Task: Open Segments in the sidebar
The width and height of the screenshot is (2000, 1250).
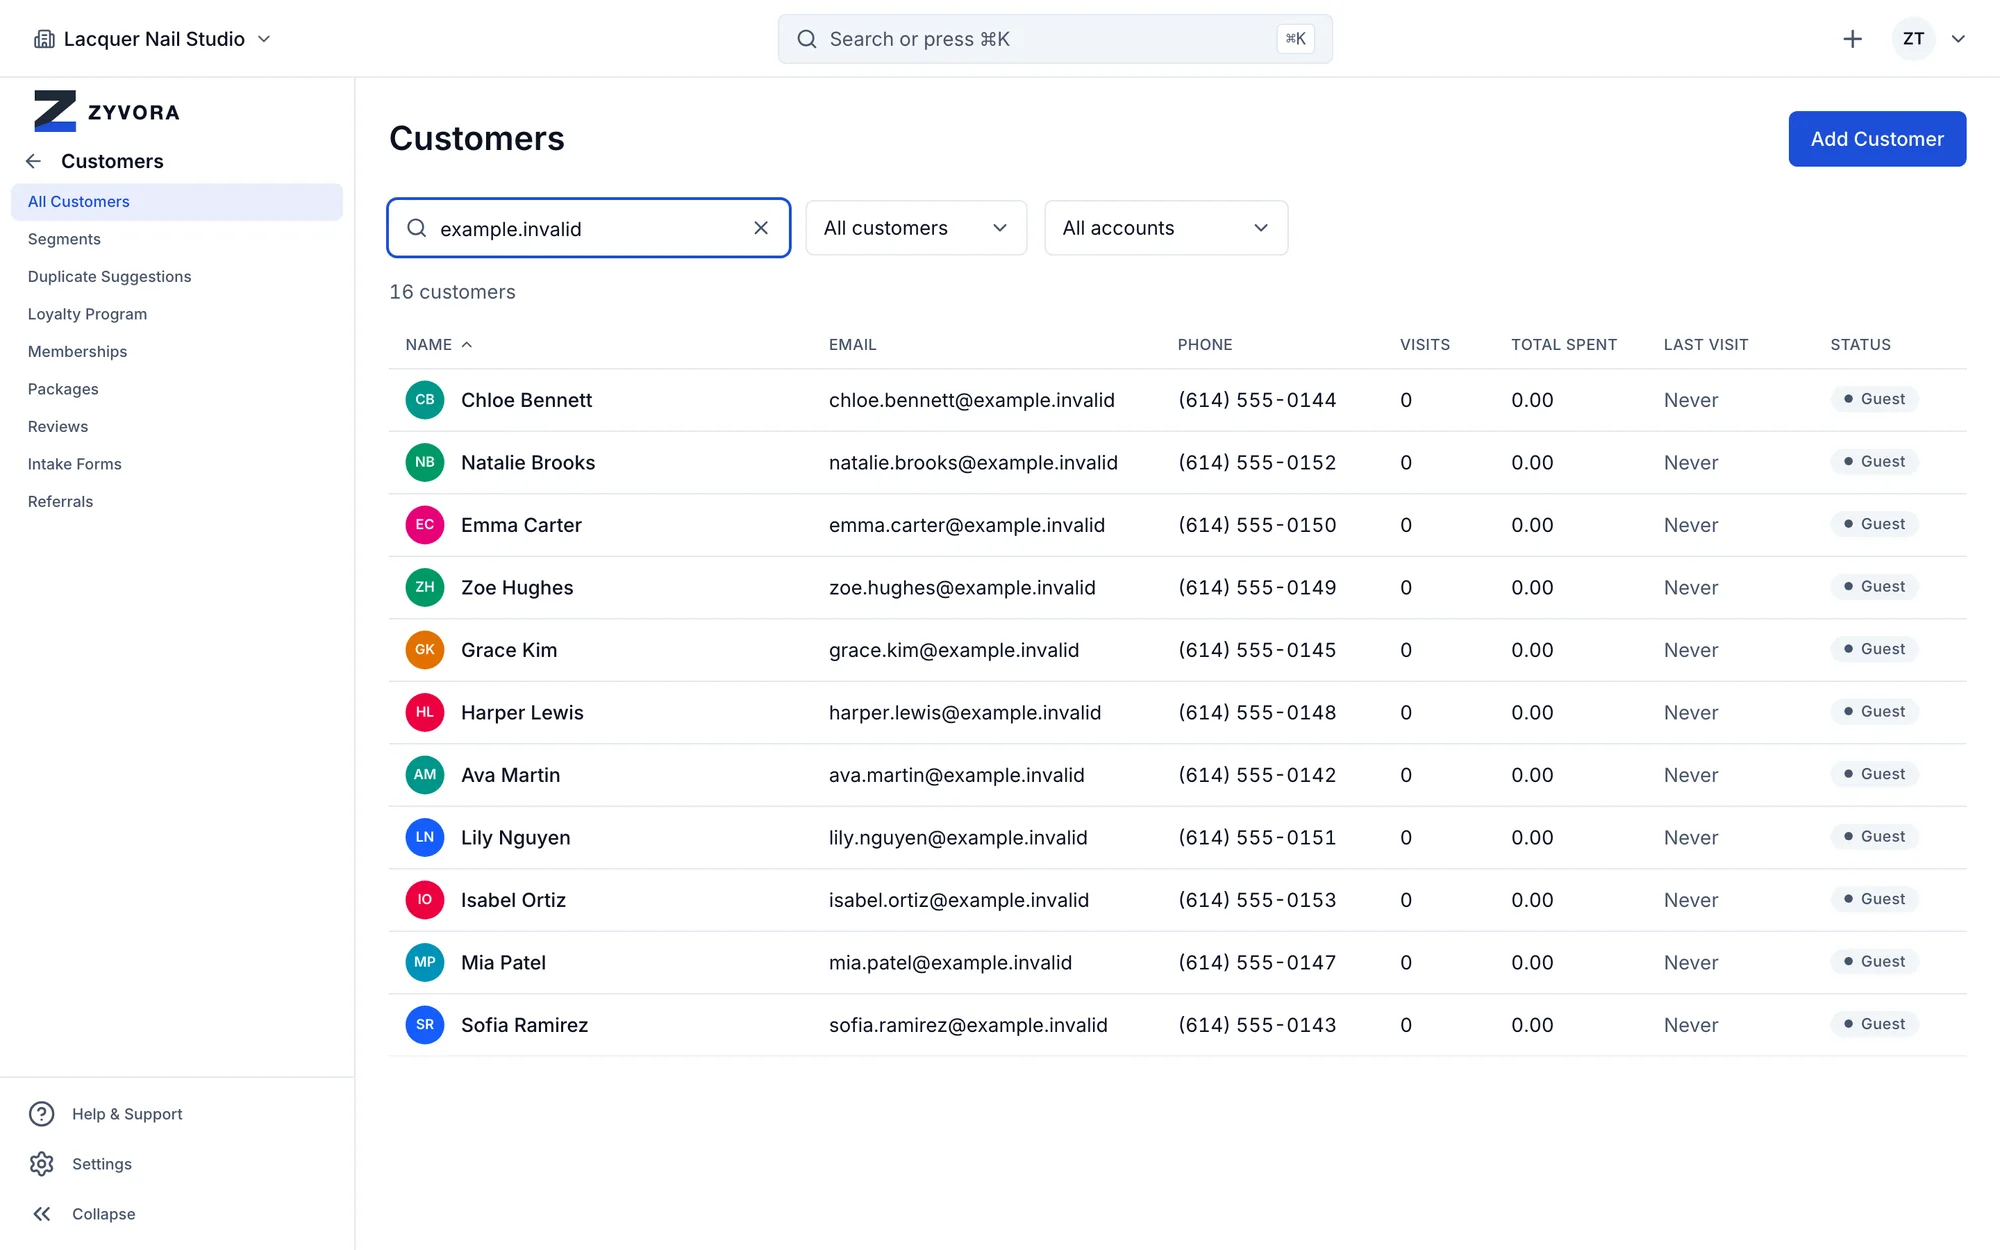Action: click(64, 239)
